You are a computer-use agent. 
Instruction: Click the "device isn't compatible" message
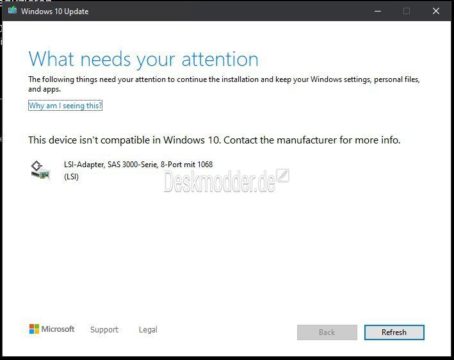click(214, 140)
